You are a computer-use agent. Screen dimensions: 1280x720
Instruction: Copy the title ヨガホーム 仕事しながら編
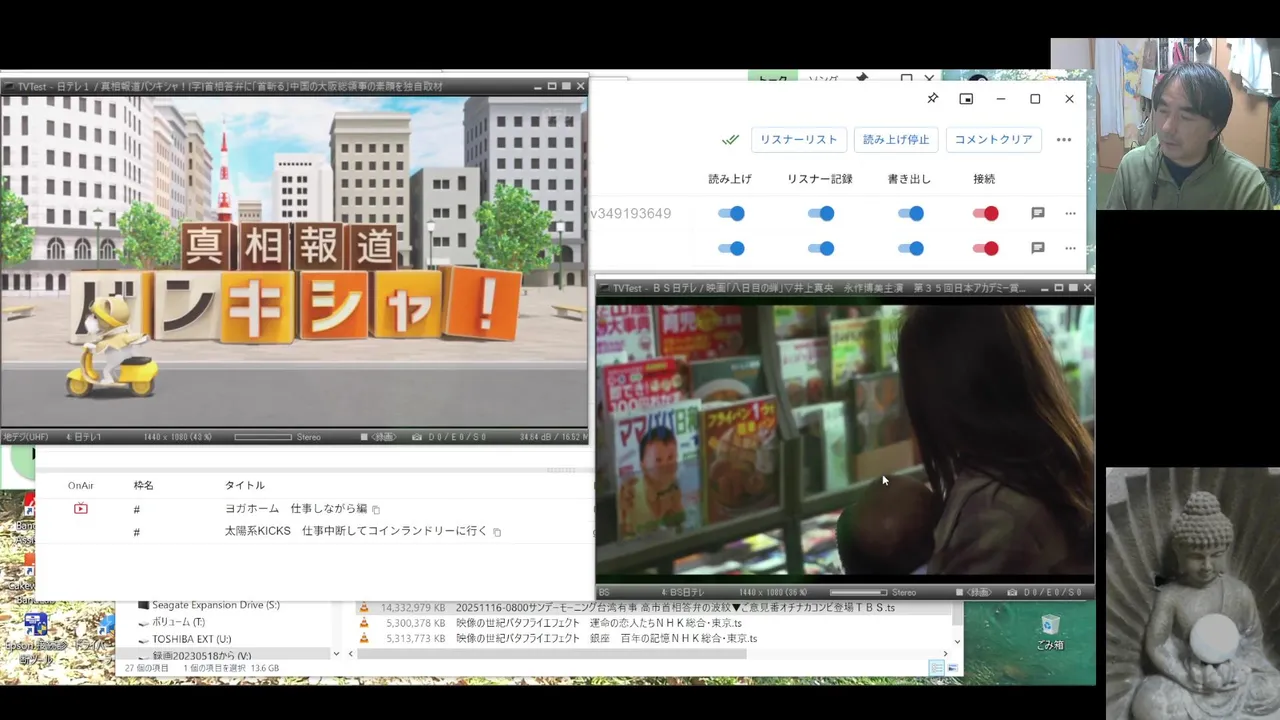click(376, 510)
